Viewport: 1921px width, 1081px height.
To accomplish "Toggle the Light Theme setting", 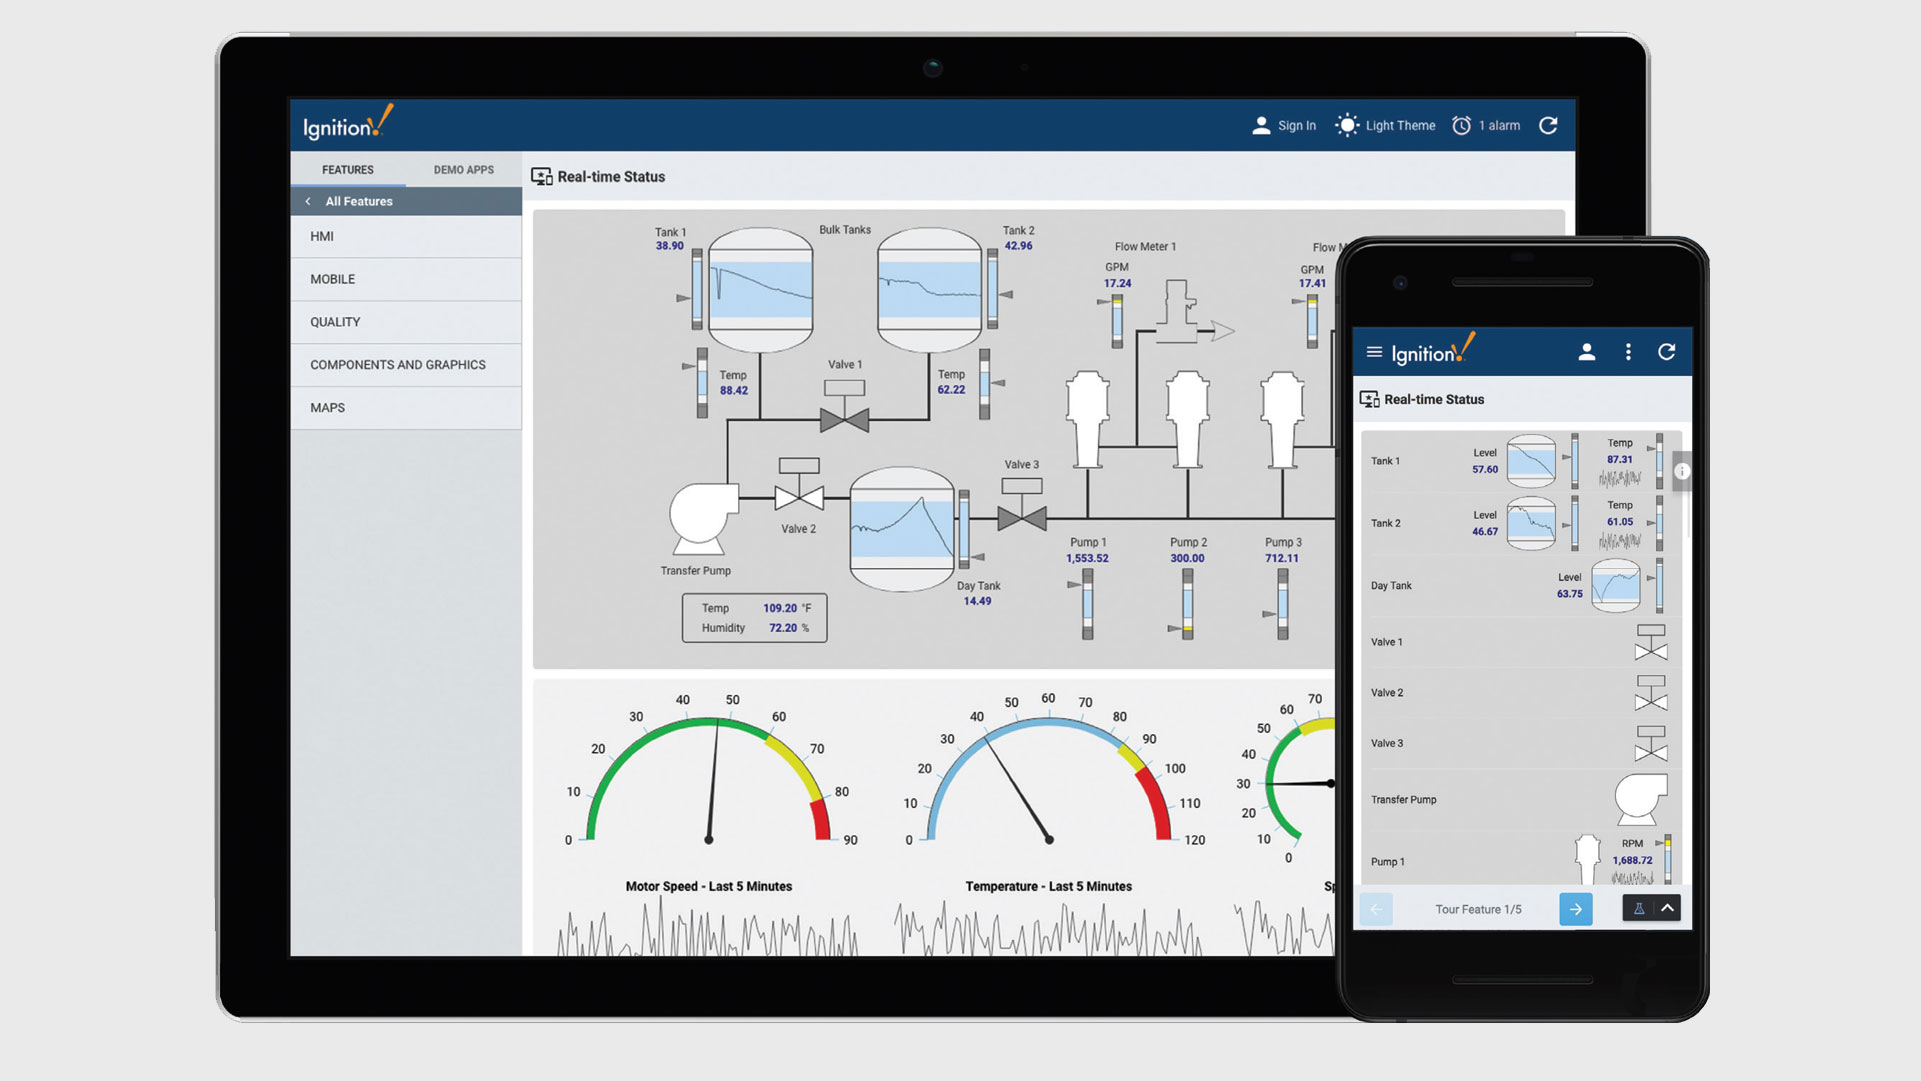I will coord(1399,125).
